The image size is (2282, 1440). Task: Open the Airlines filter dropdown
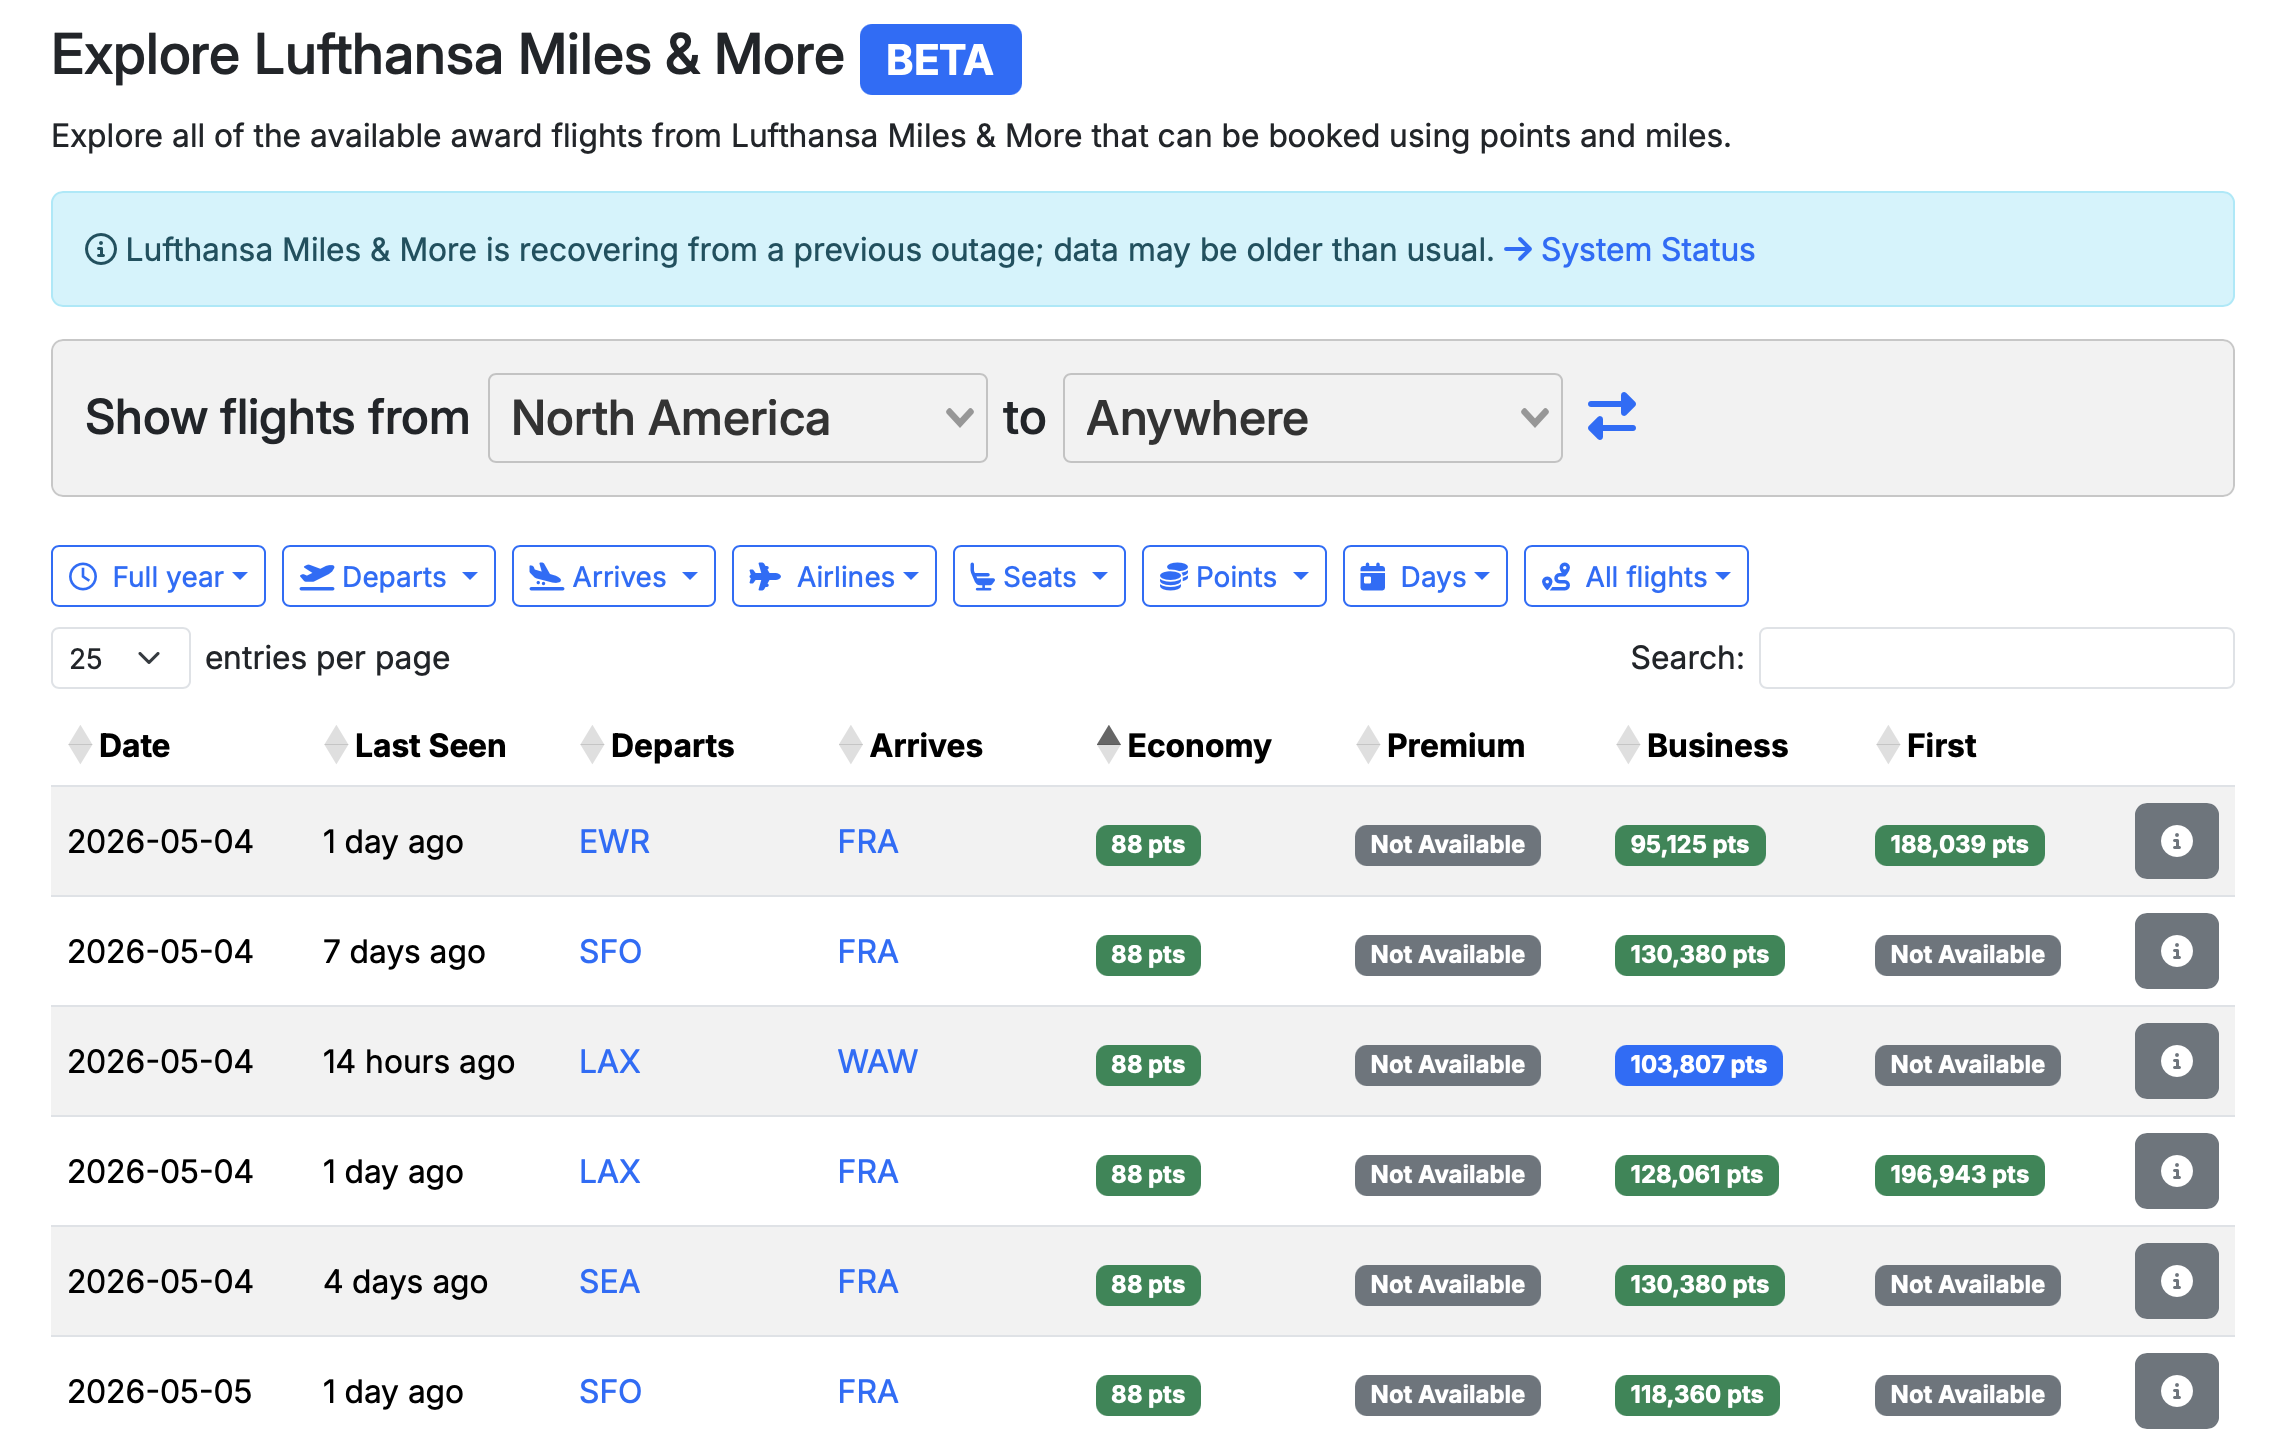pyautogui.click(x=834, y=576)
